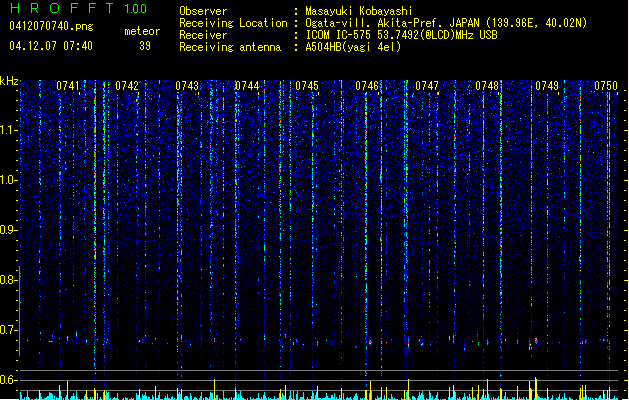Click the Receiver label
629x400 pixels.
point(203,35)
